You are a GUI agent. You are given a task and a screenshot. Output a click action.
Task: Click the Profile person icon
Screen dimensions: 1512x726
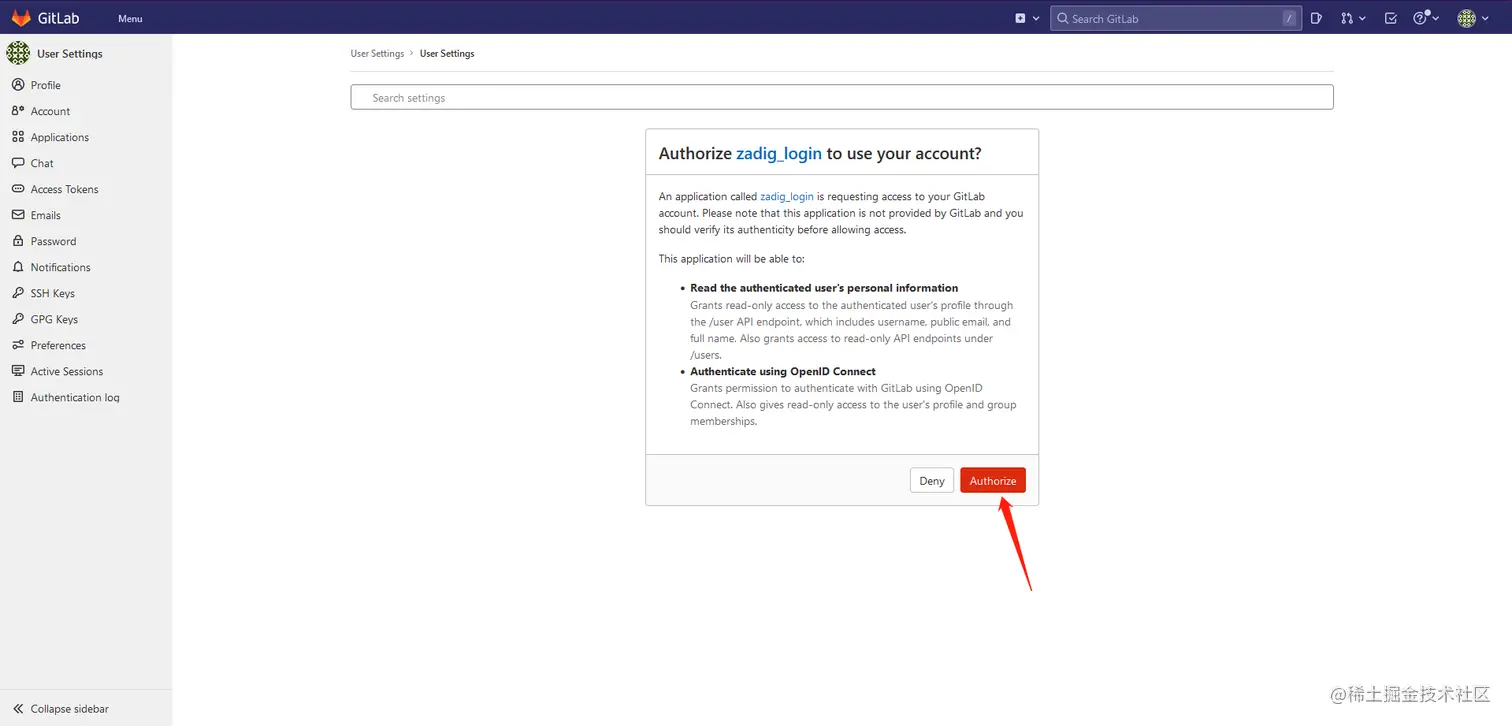coord(18,85)
